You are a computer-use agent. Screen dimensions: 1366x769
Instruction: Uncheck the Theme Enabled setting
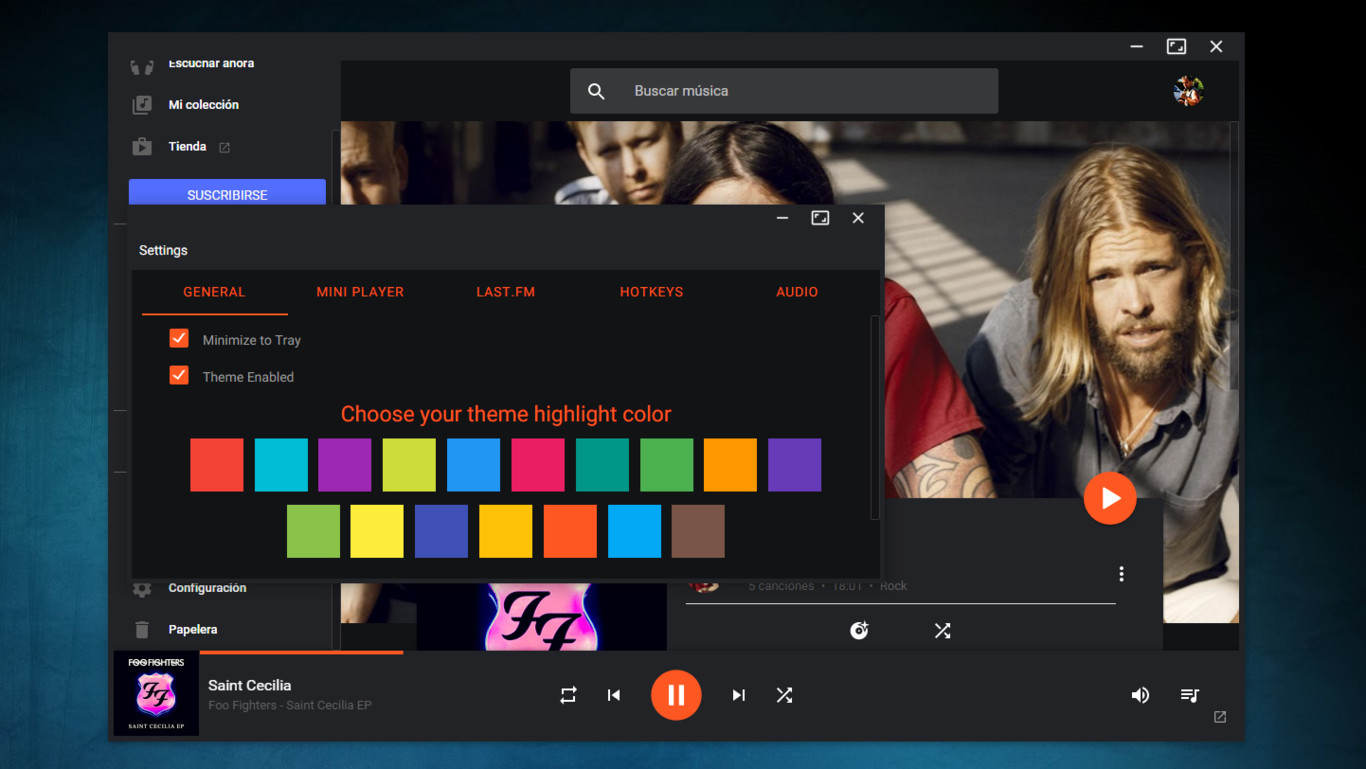click(179, 375)
